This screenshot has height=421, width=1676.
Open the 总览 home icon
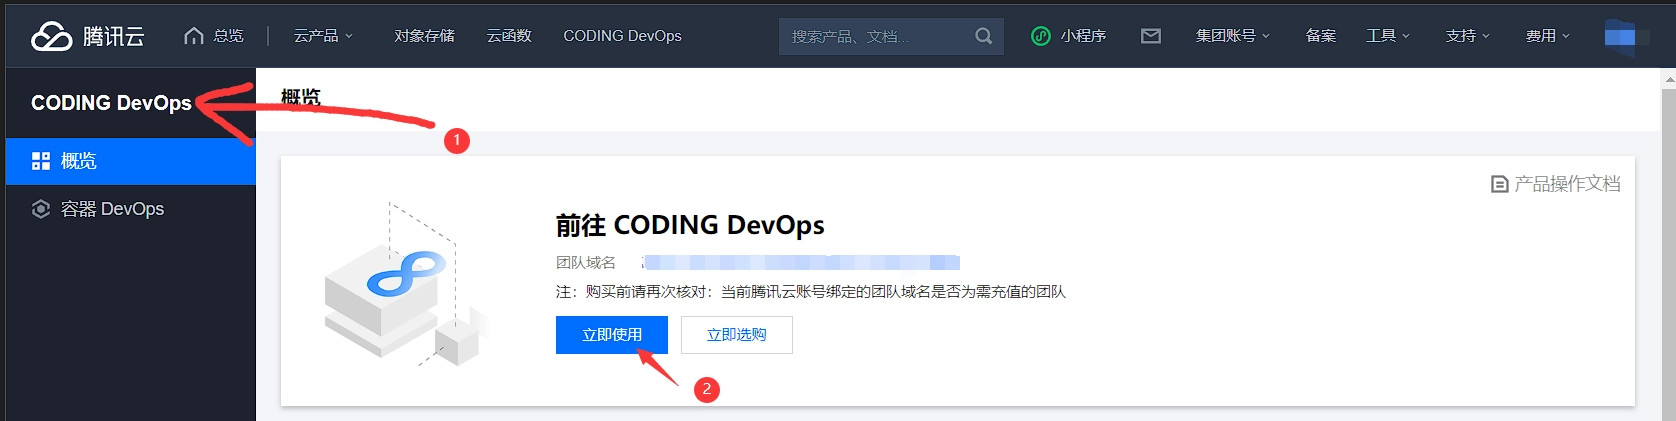click(194, 36)
